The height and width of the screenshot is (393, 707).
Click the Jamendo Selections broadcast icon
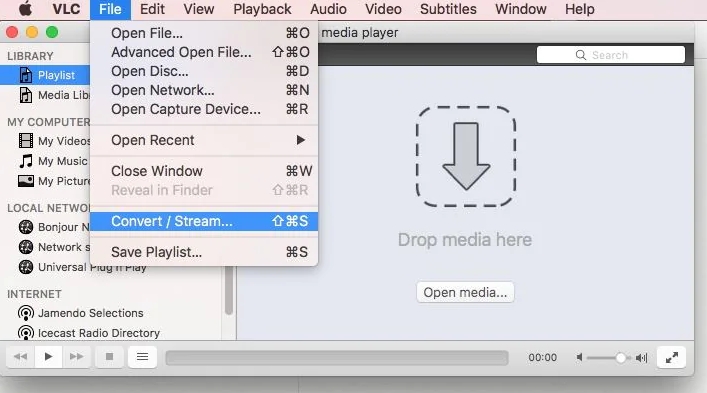(26, 313)
